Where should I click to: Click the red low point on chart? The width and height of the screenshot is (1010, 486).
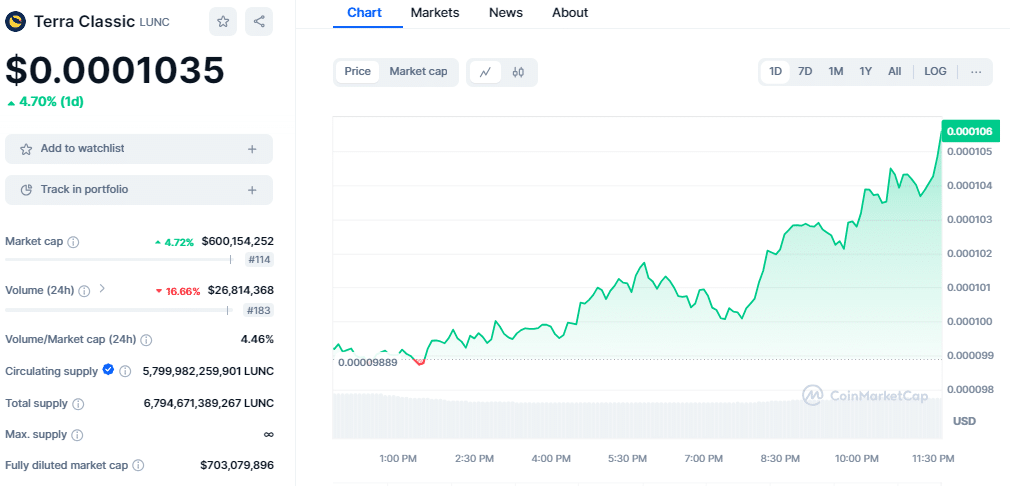coord(421,363)
